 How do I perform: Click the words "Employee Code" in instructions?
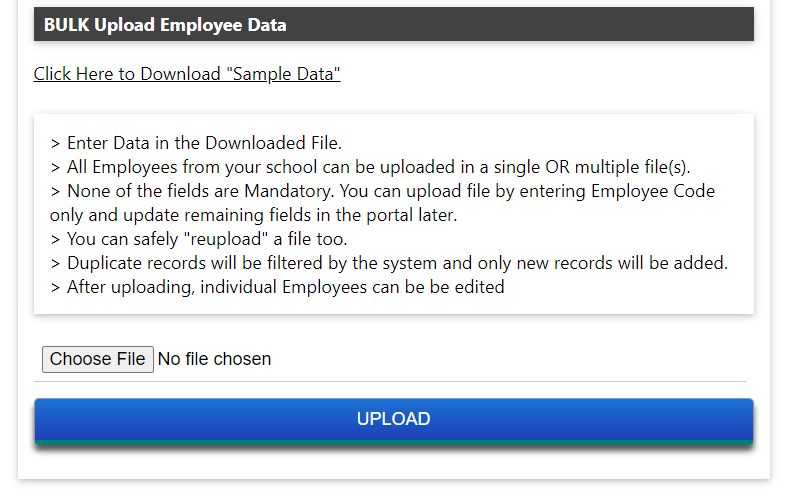point(653,191)
